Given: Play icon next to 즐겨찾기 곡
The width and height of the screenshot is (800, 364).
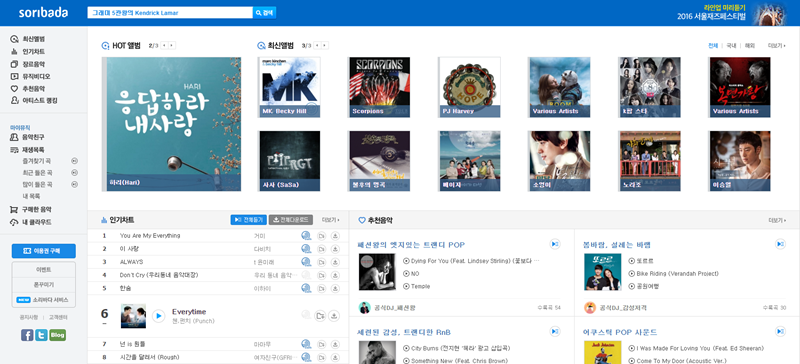Looking at the screenshot, I should (x=74, y=161).
